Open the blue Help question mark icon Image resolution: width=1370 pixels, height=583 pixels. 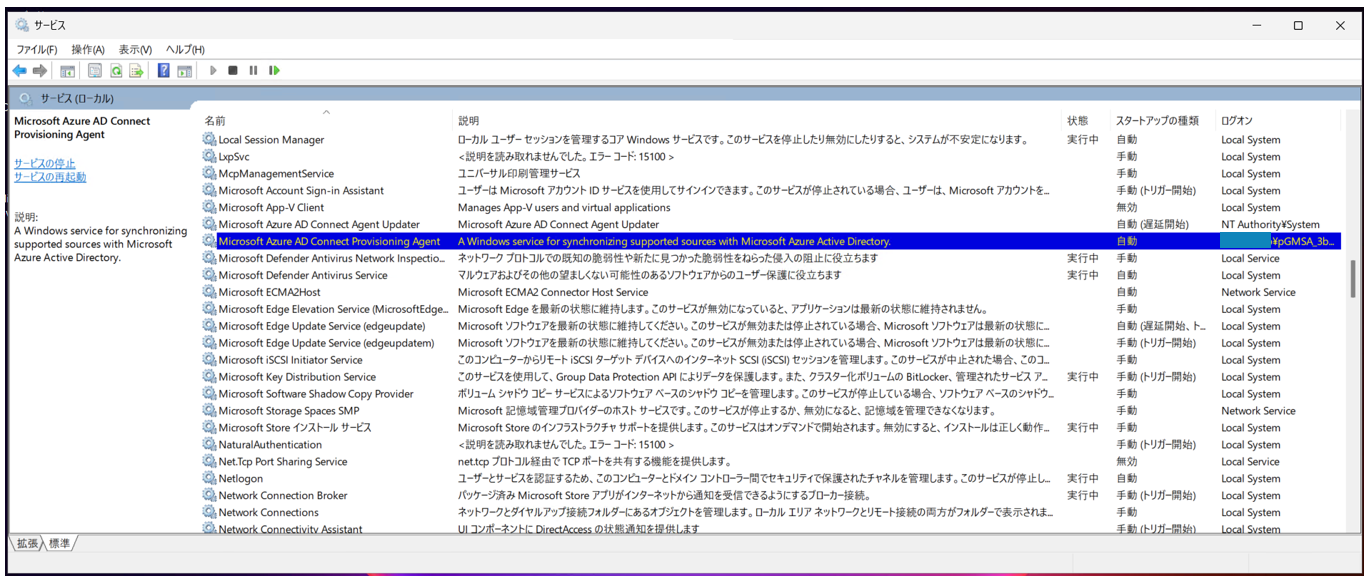pyautogui.click(x=164, y=71)
